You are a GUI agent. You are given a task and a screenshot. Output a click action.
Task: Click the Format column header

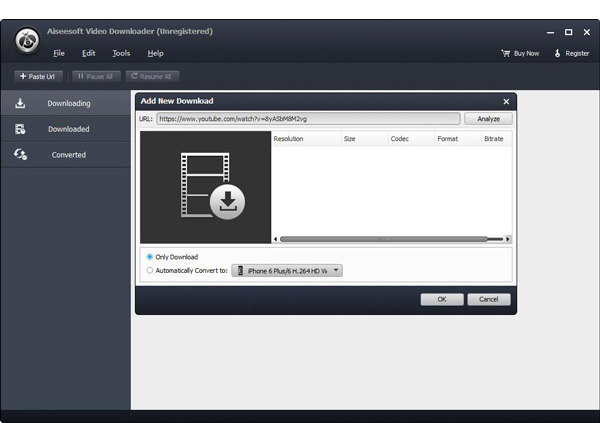click(x=458, y=139)
